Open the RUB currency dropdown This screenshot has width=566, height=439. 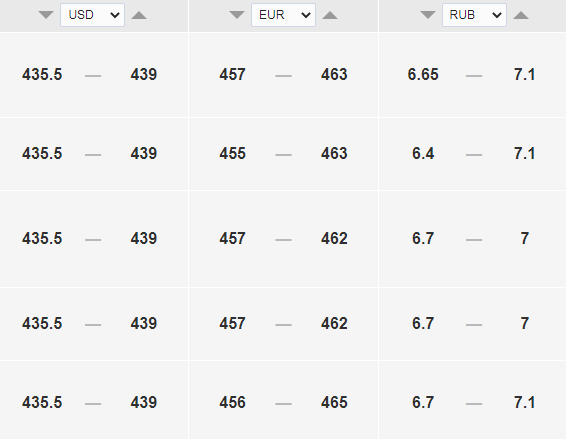tap(474, 15)
